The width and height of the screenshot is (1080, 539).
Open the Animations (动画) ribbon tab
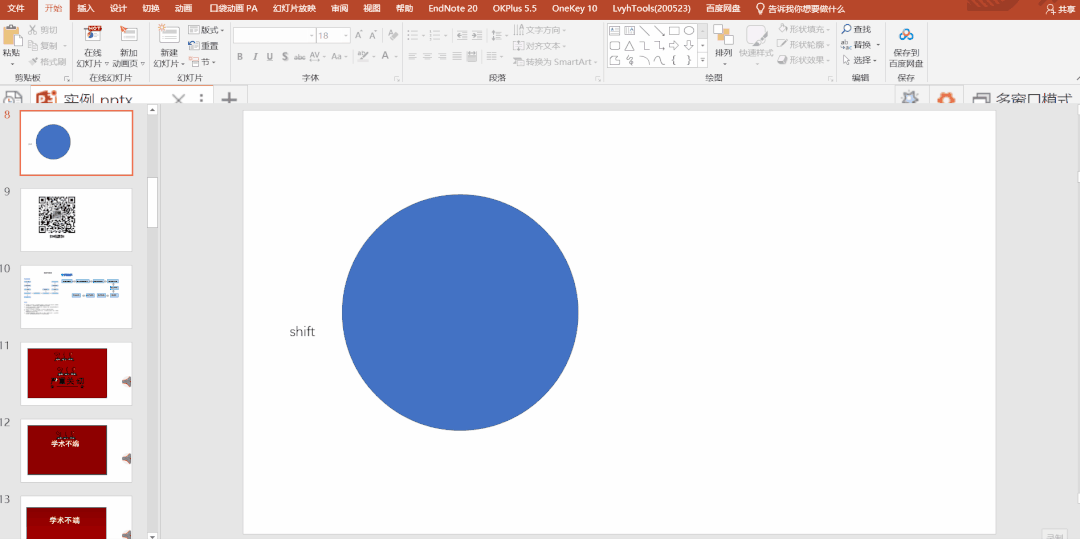183,8
